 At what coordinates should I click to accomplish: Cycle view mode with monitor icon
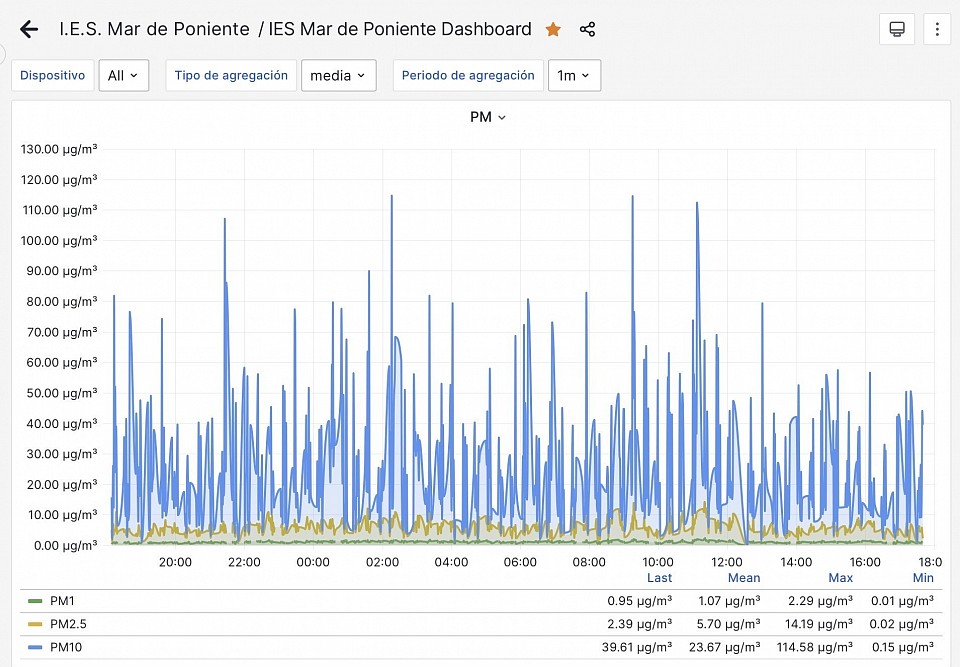(x=897, y=30)
